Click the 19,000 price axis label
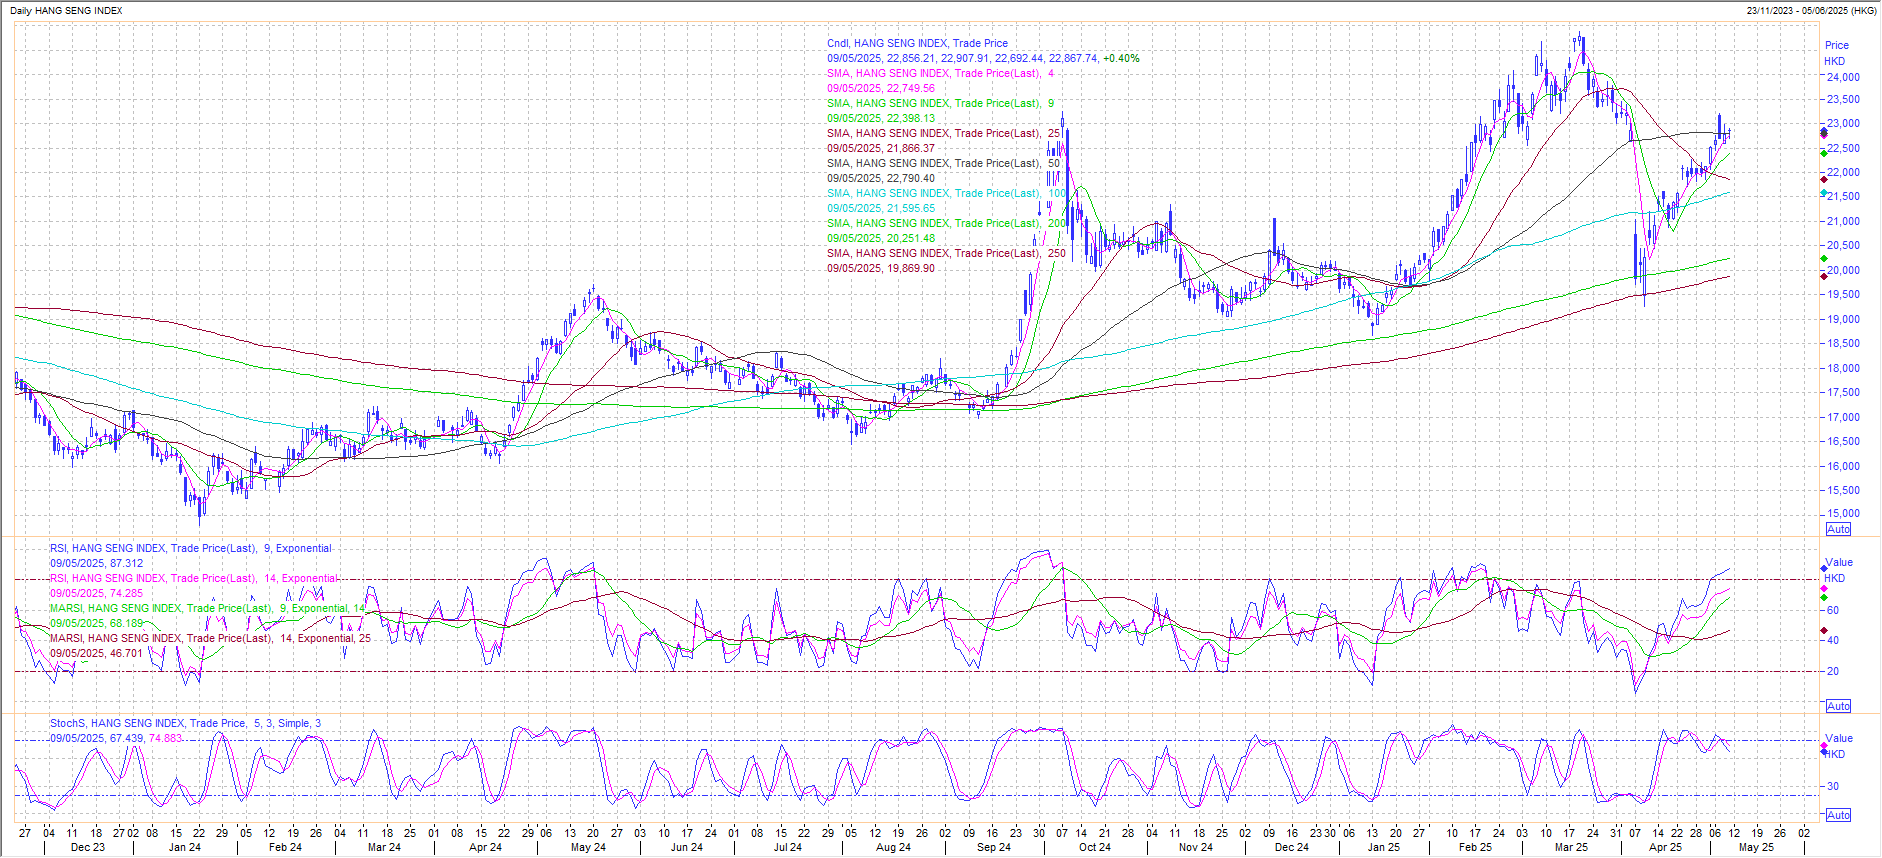Image resolution: width=1882 pixels, height=858 pixels. (1843, 319)
